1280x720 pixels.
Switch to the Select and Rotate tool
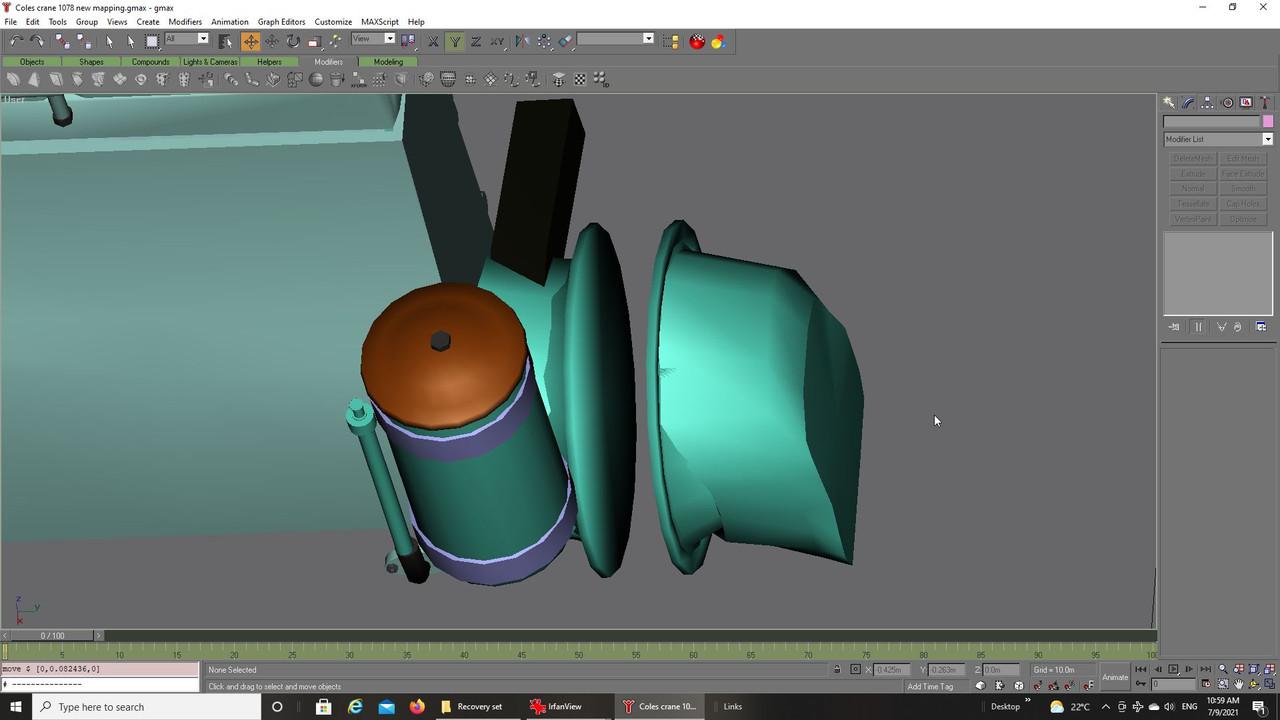pyautogui.click(x=292, y=41)
